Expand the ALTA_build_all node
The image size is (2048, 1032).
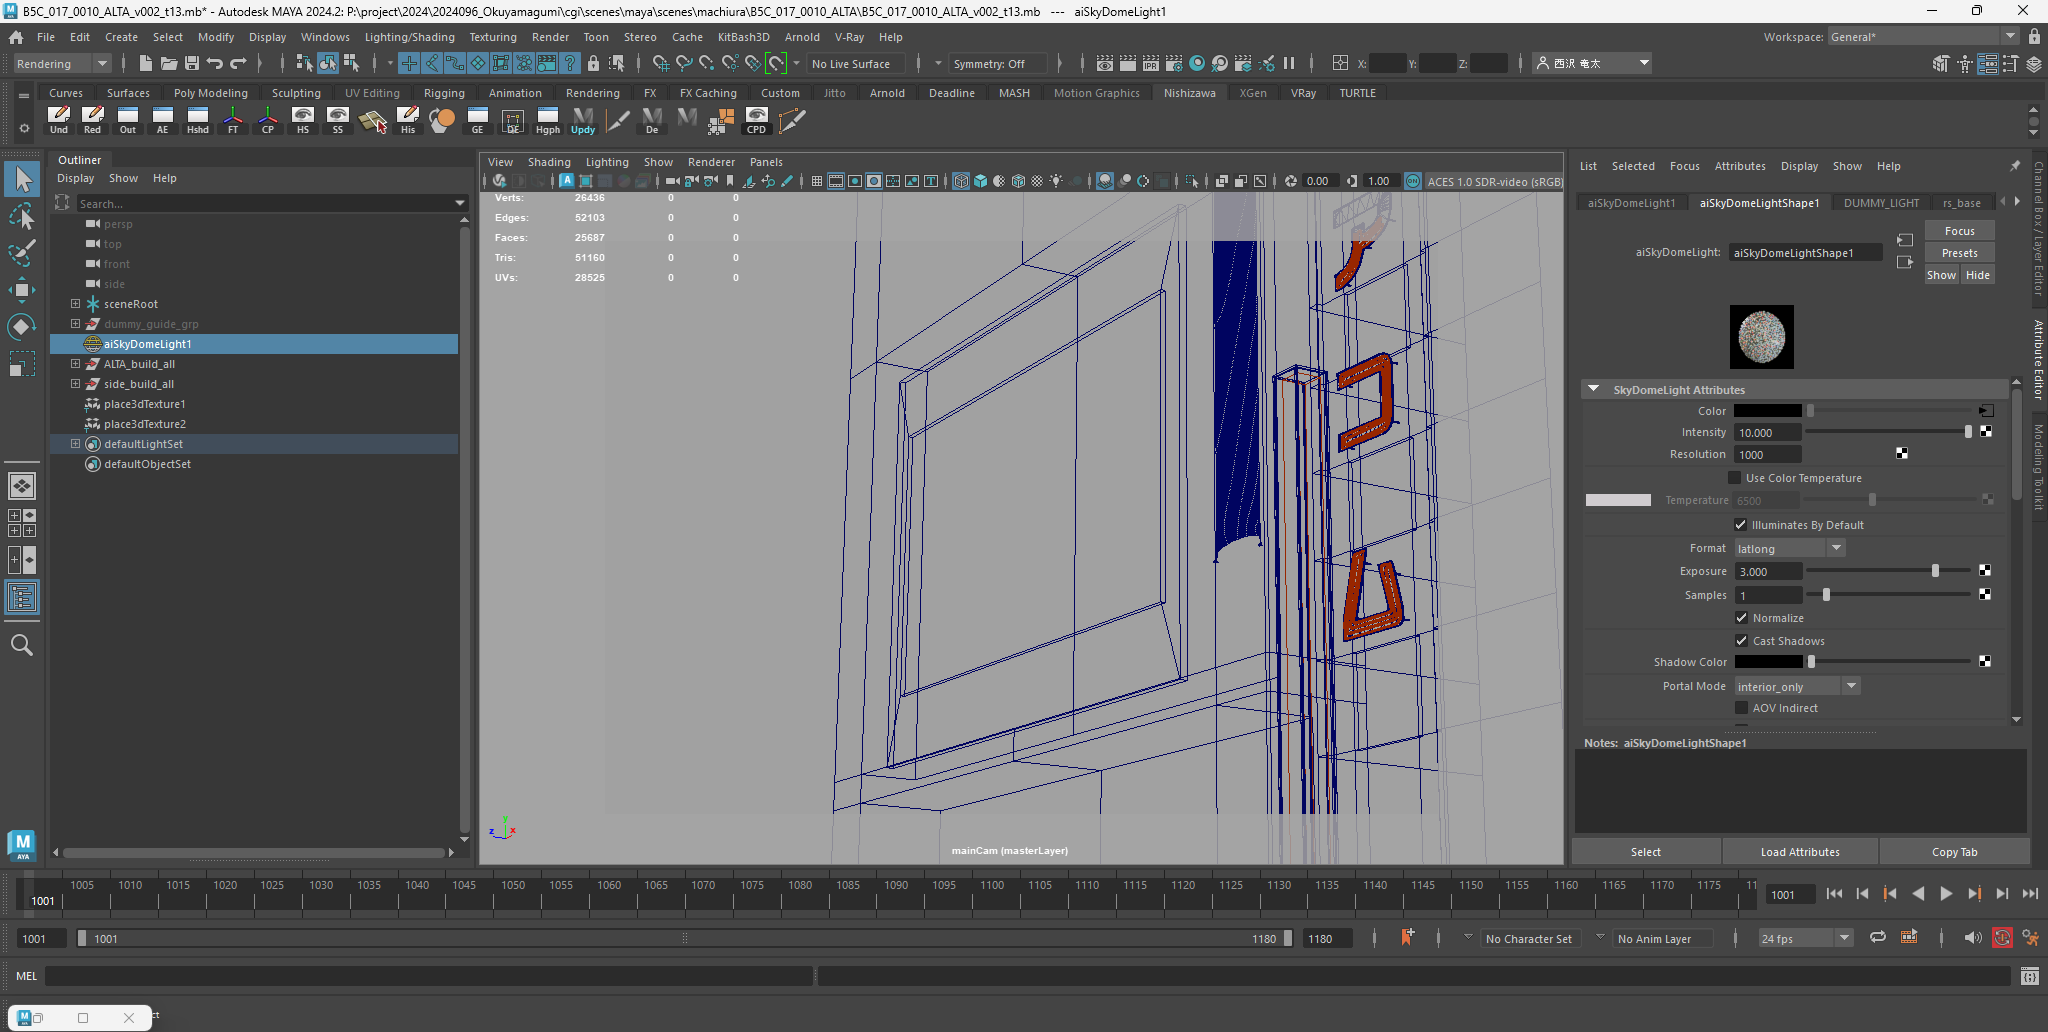(75, 364)
